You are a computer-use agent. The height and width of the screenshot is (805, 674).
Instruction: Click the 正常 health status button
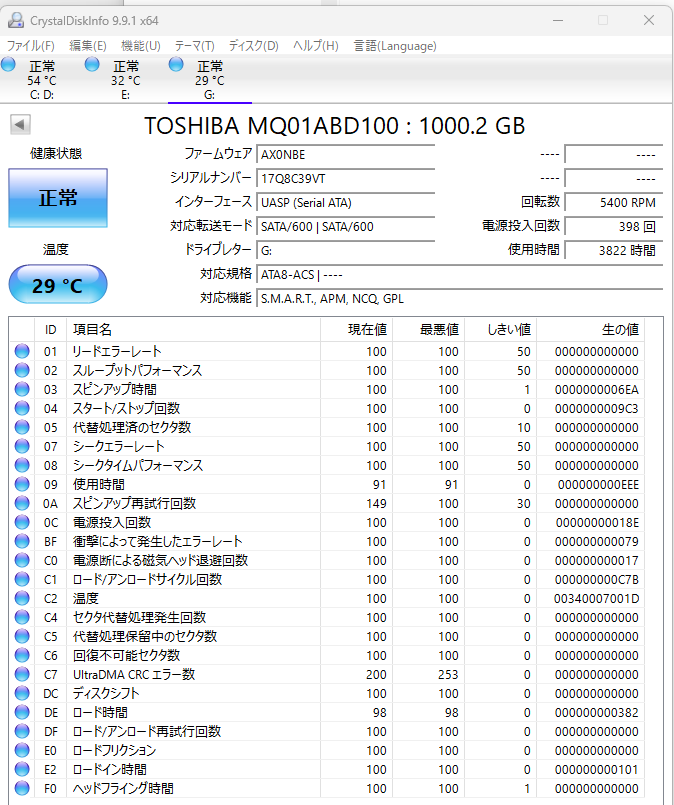58,198
